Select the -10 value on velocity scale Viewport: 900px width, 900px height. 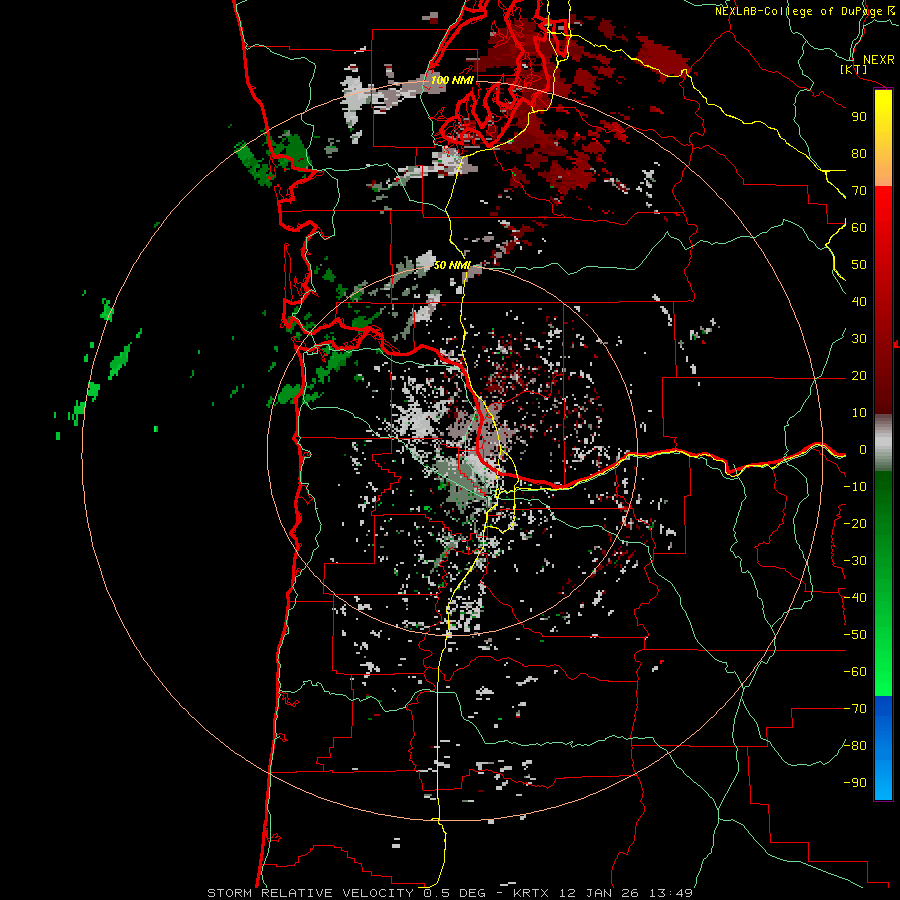tap(855, 487)
